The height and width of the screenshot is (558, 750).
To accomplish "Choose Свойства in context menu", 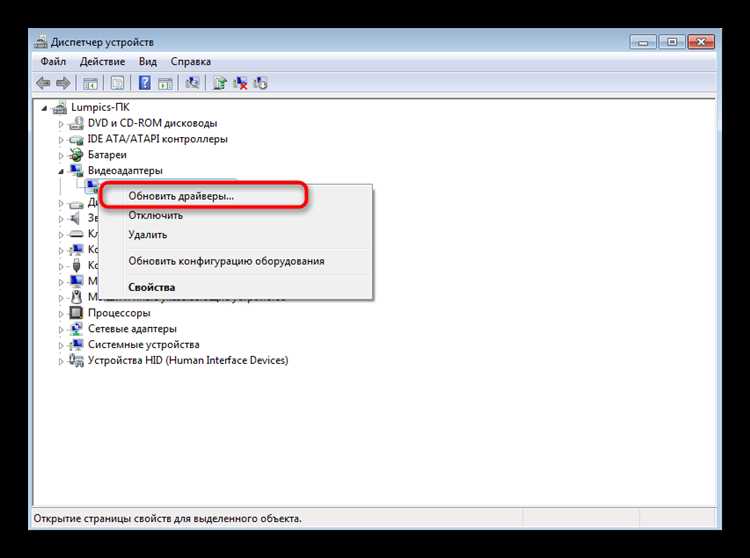I will coord(235,287).
